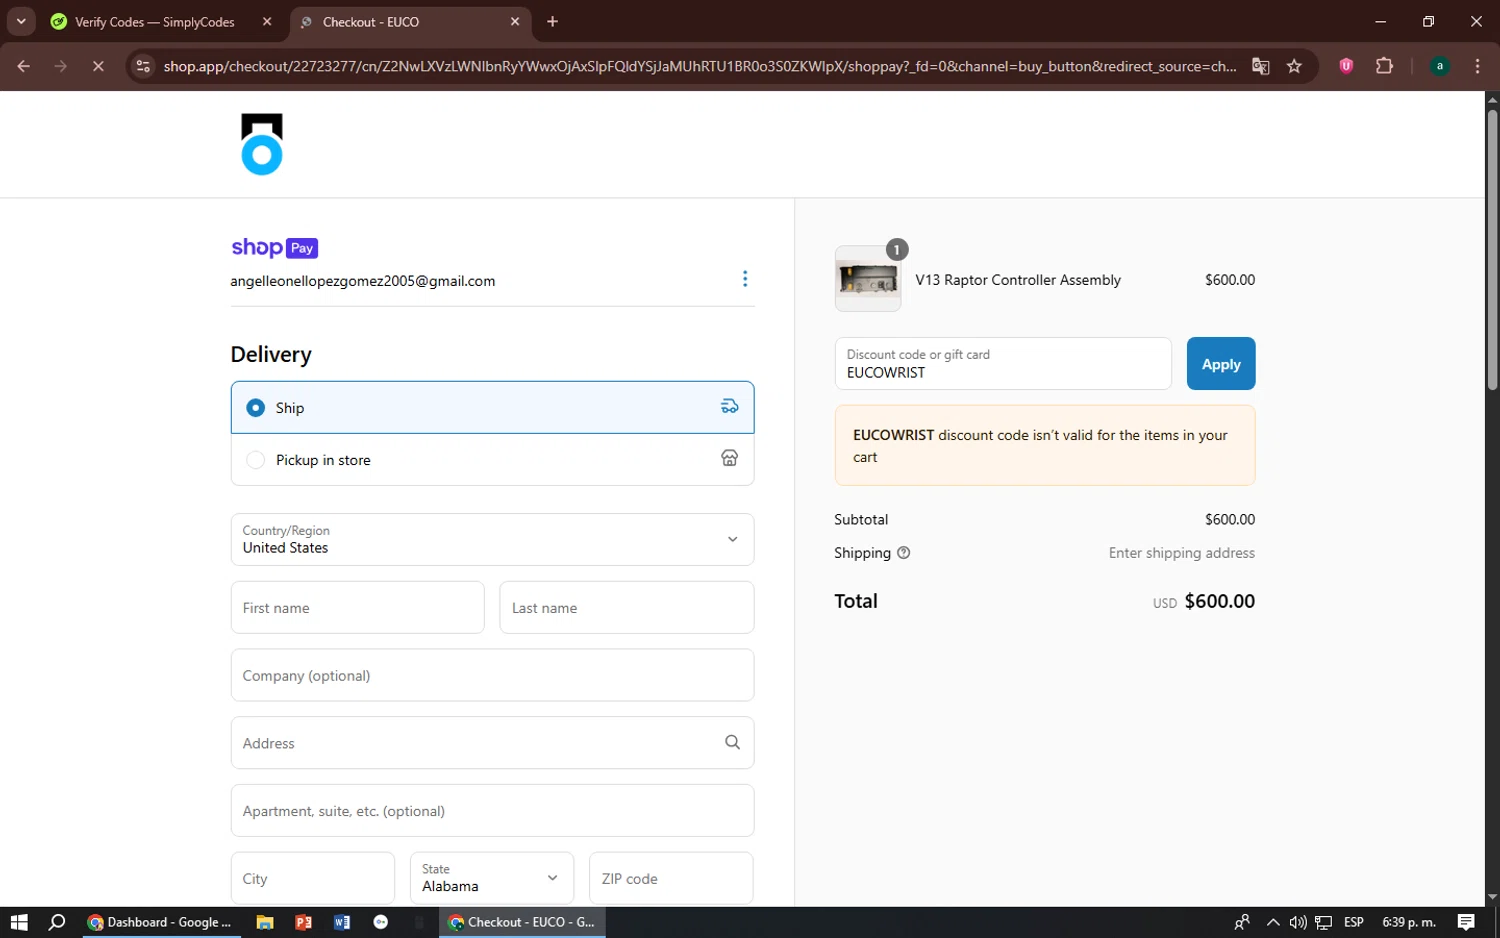Select the Ship delivery option

pyautogui.click(x=492, y=407)
